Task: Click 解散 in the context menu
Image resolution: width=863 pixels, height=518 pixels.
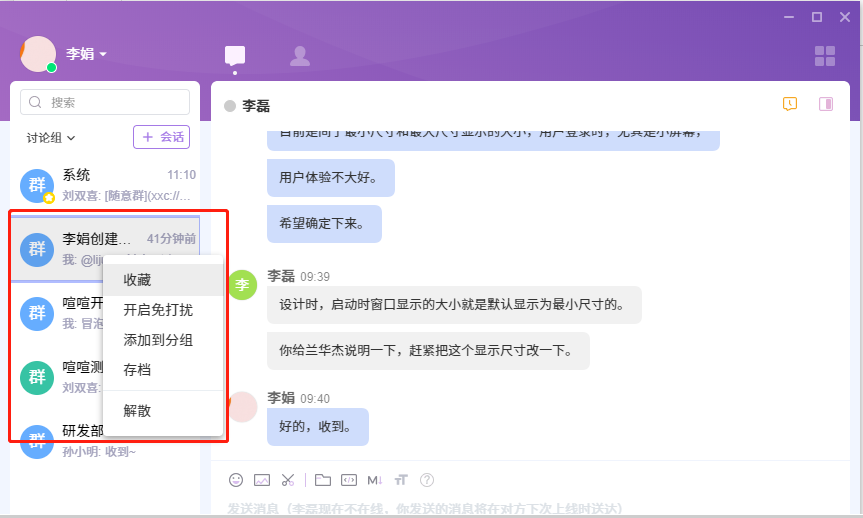Action: coord(137,411)
